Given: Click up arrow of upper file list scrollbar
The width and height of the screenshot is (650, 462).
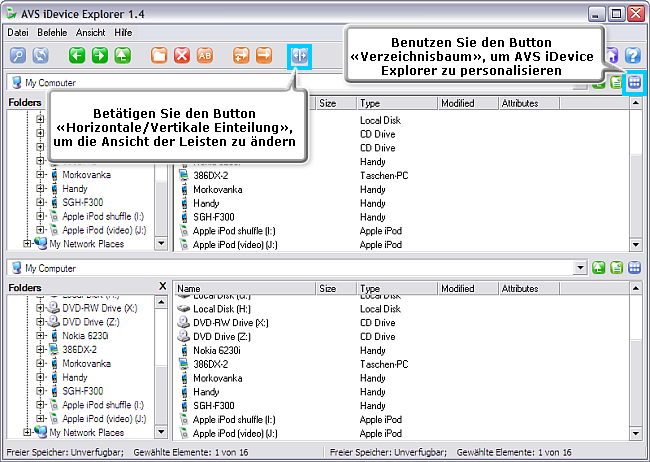Looking at the screenshot, I should pyautogui.click(x=635, y=103).
